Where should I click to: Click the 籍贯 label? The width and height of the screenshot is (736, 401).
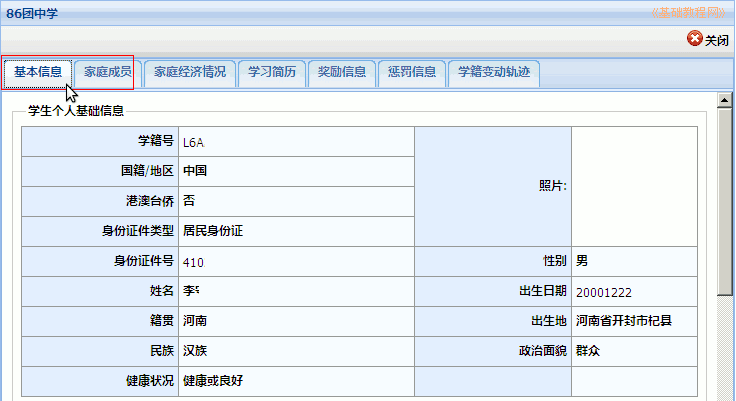coord(162,321)
